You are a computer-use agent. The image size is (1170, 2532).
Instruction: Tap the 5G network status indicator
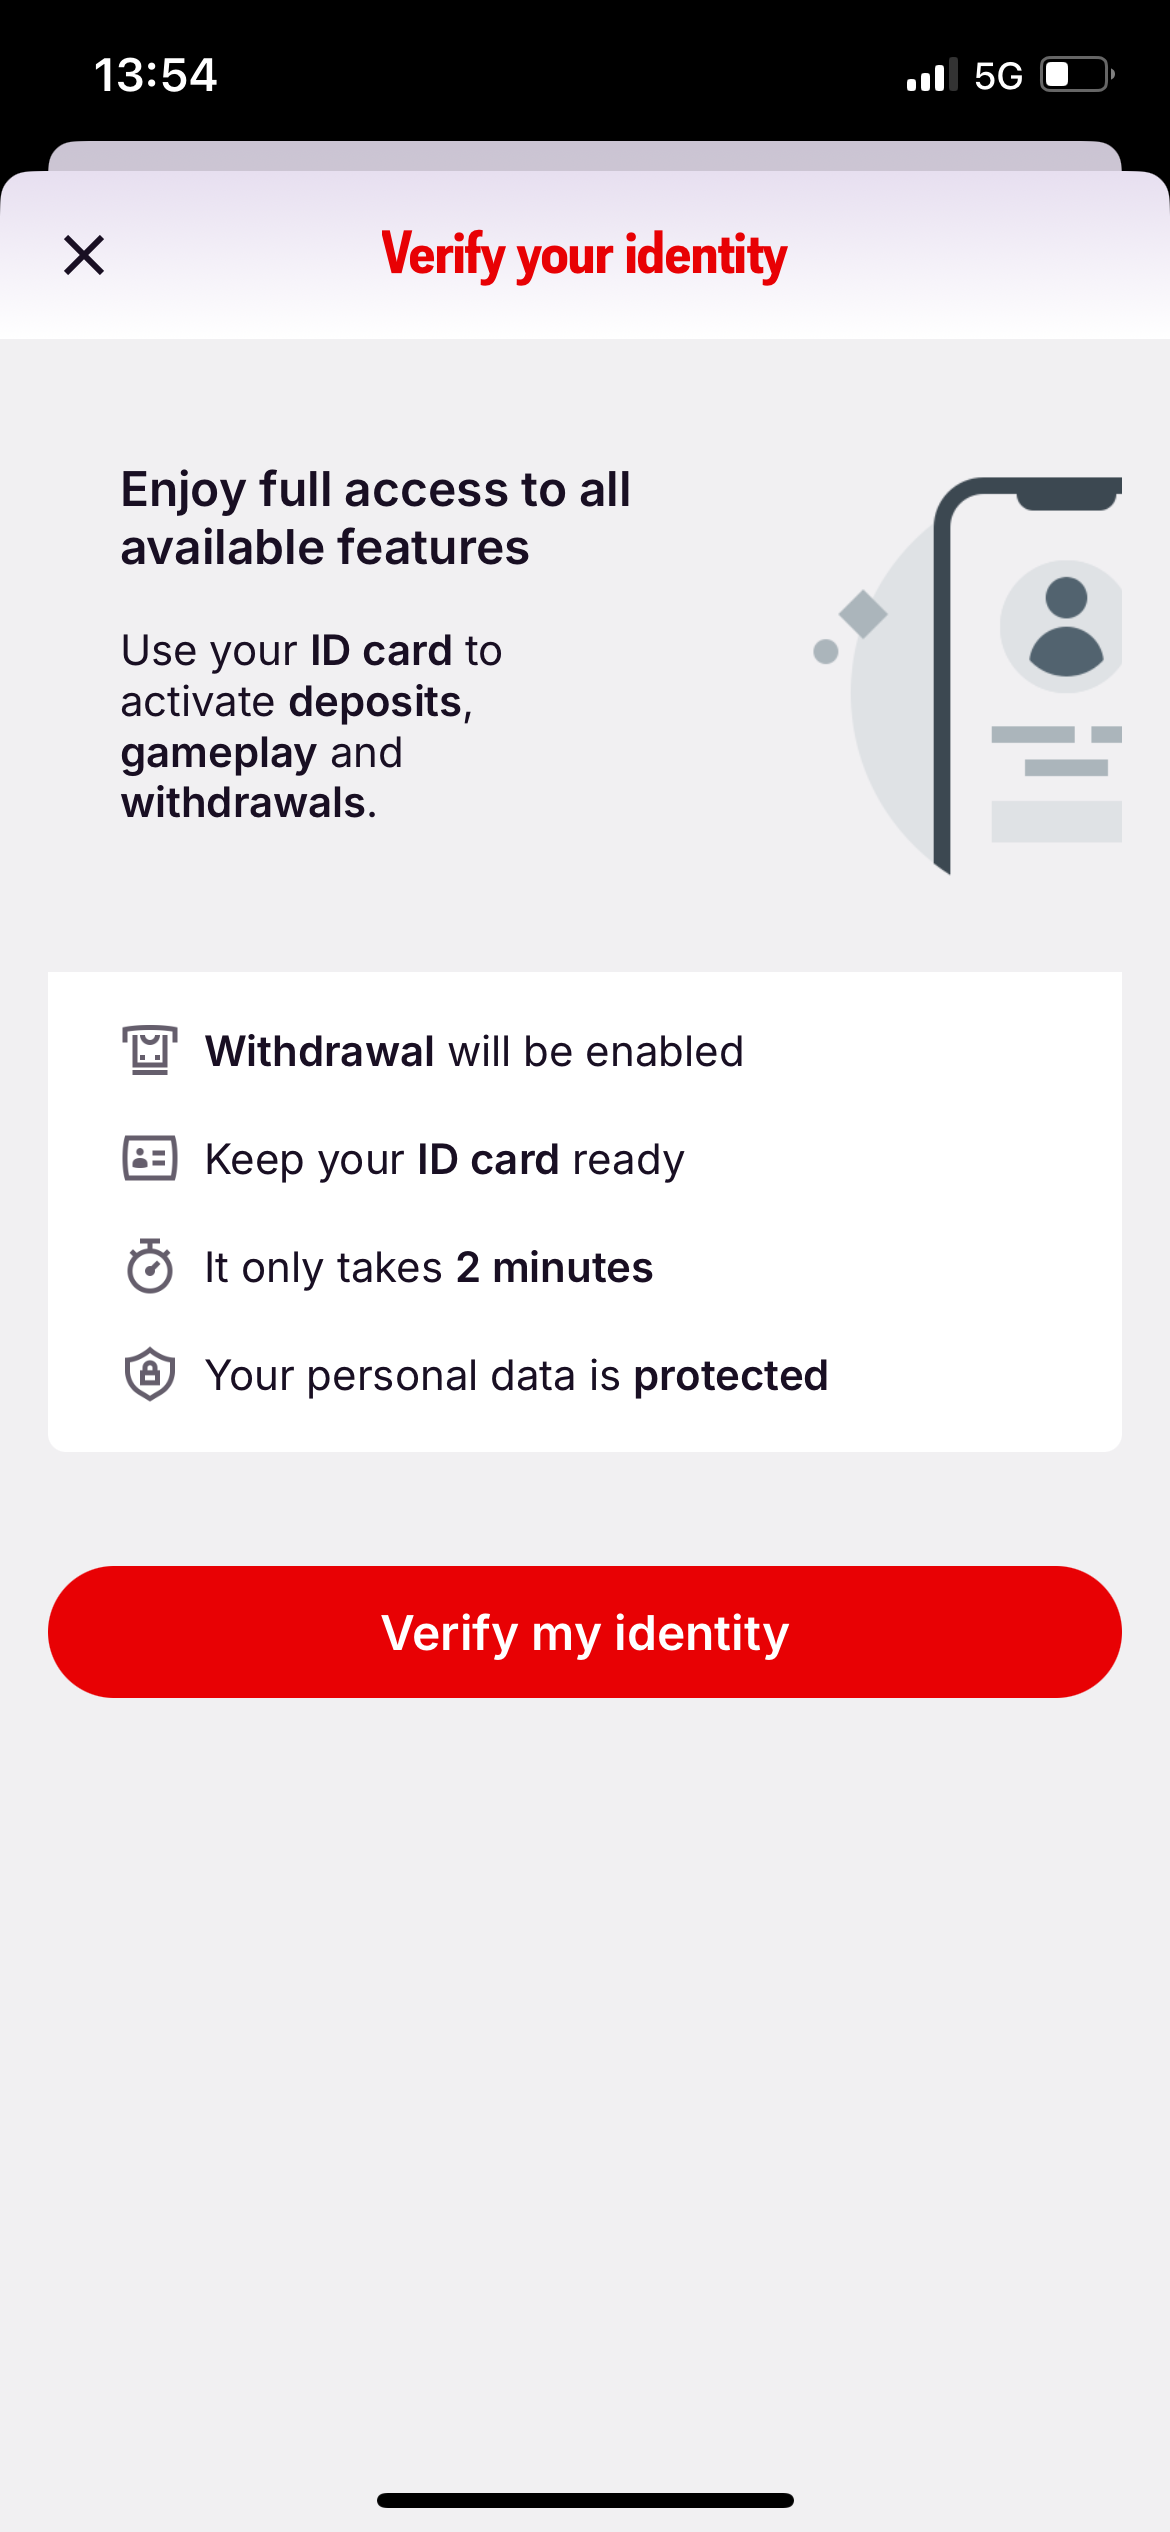point(998,76)
